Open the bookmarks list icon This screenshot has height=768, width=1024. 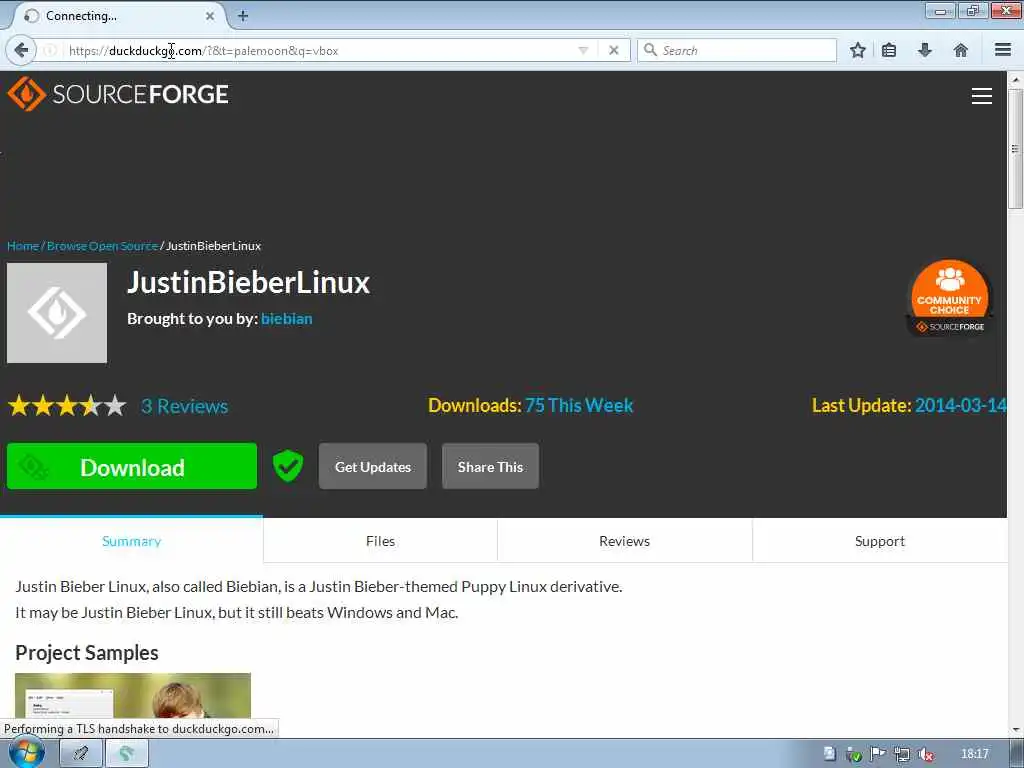tap(889, 50)
